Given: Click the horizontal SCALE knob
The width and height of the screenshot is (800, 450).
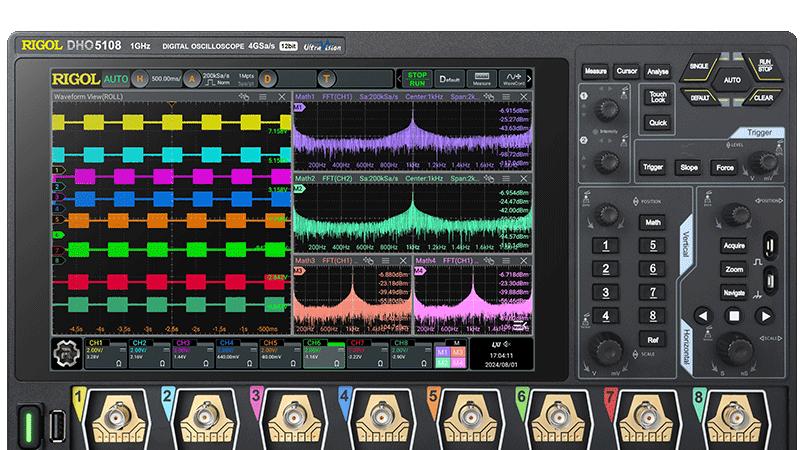Looking at the screenshot, I should pos(735,348).
